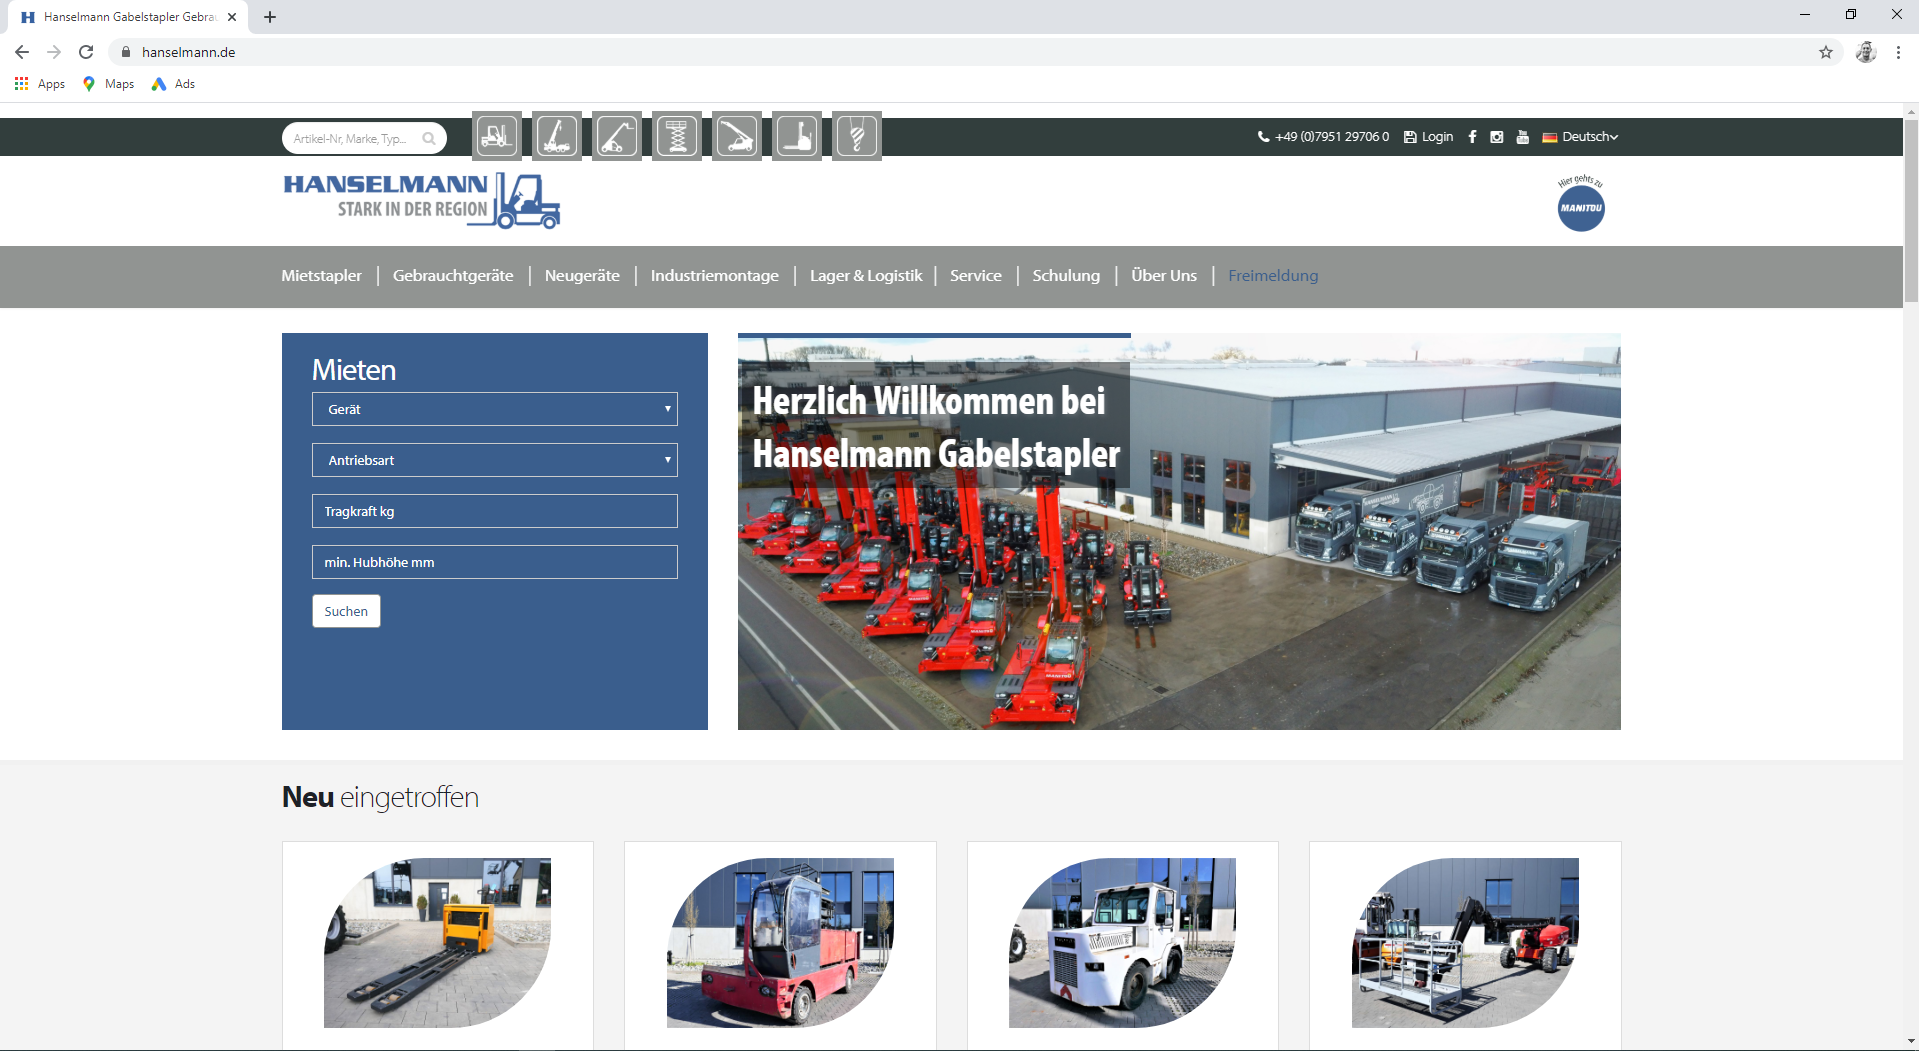Open the scissor lift category icon
The width and height of the screenshot is (1919, 1051).
pos(677,136)
